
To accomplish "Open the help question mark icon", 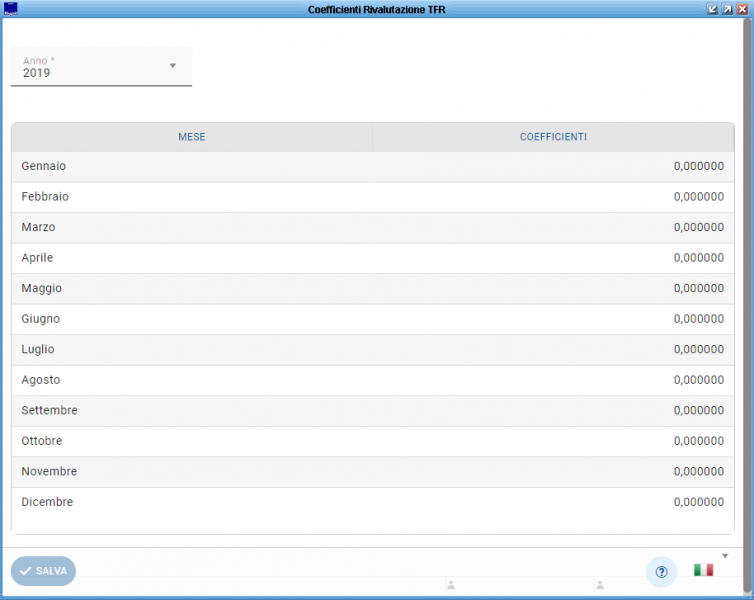I will (x=662, y=572).
